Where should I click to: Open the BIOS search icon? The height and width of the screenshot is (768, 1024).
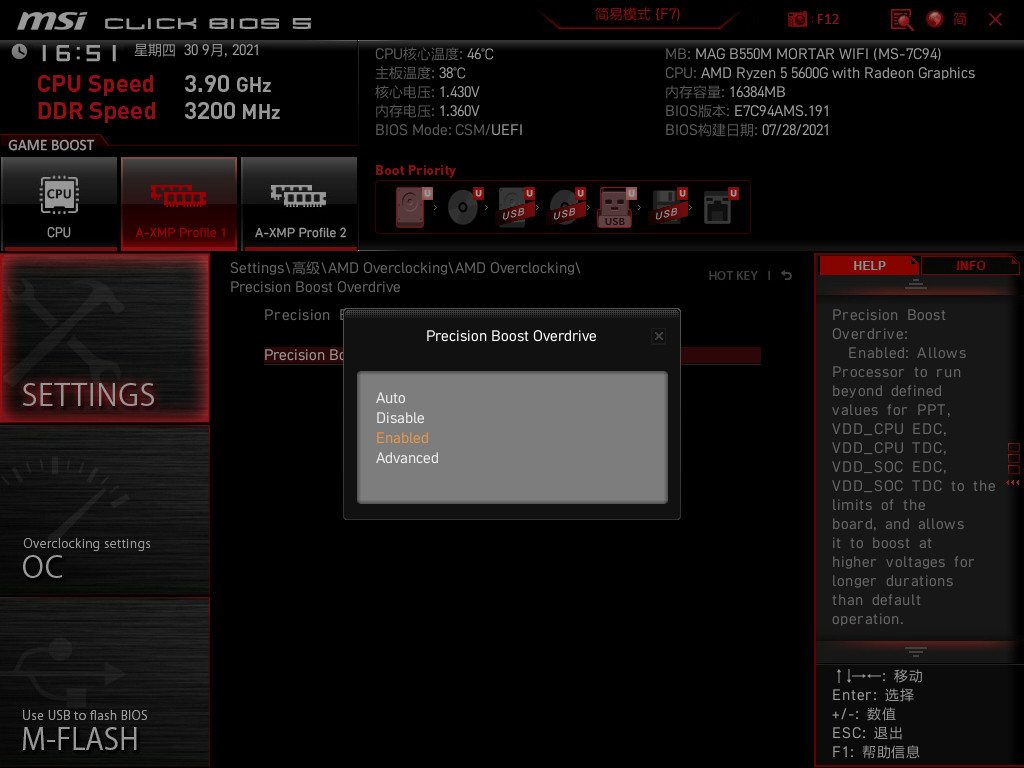902,20
